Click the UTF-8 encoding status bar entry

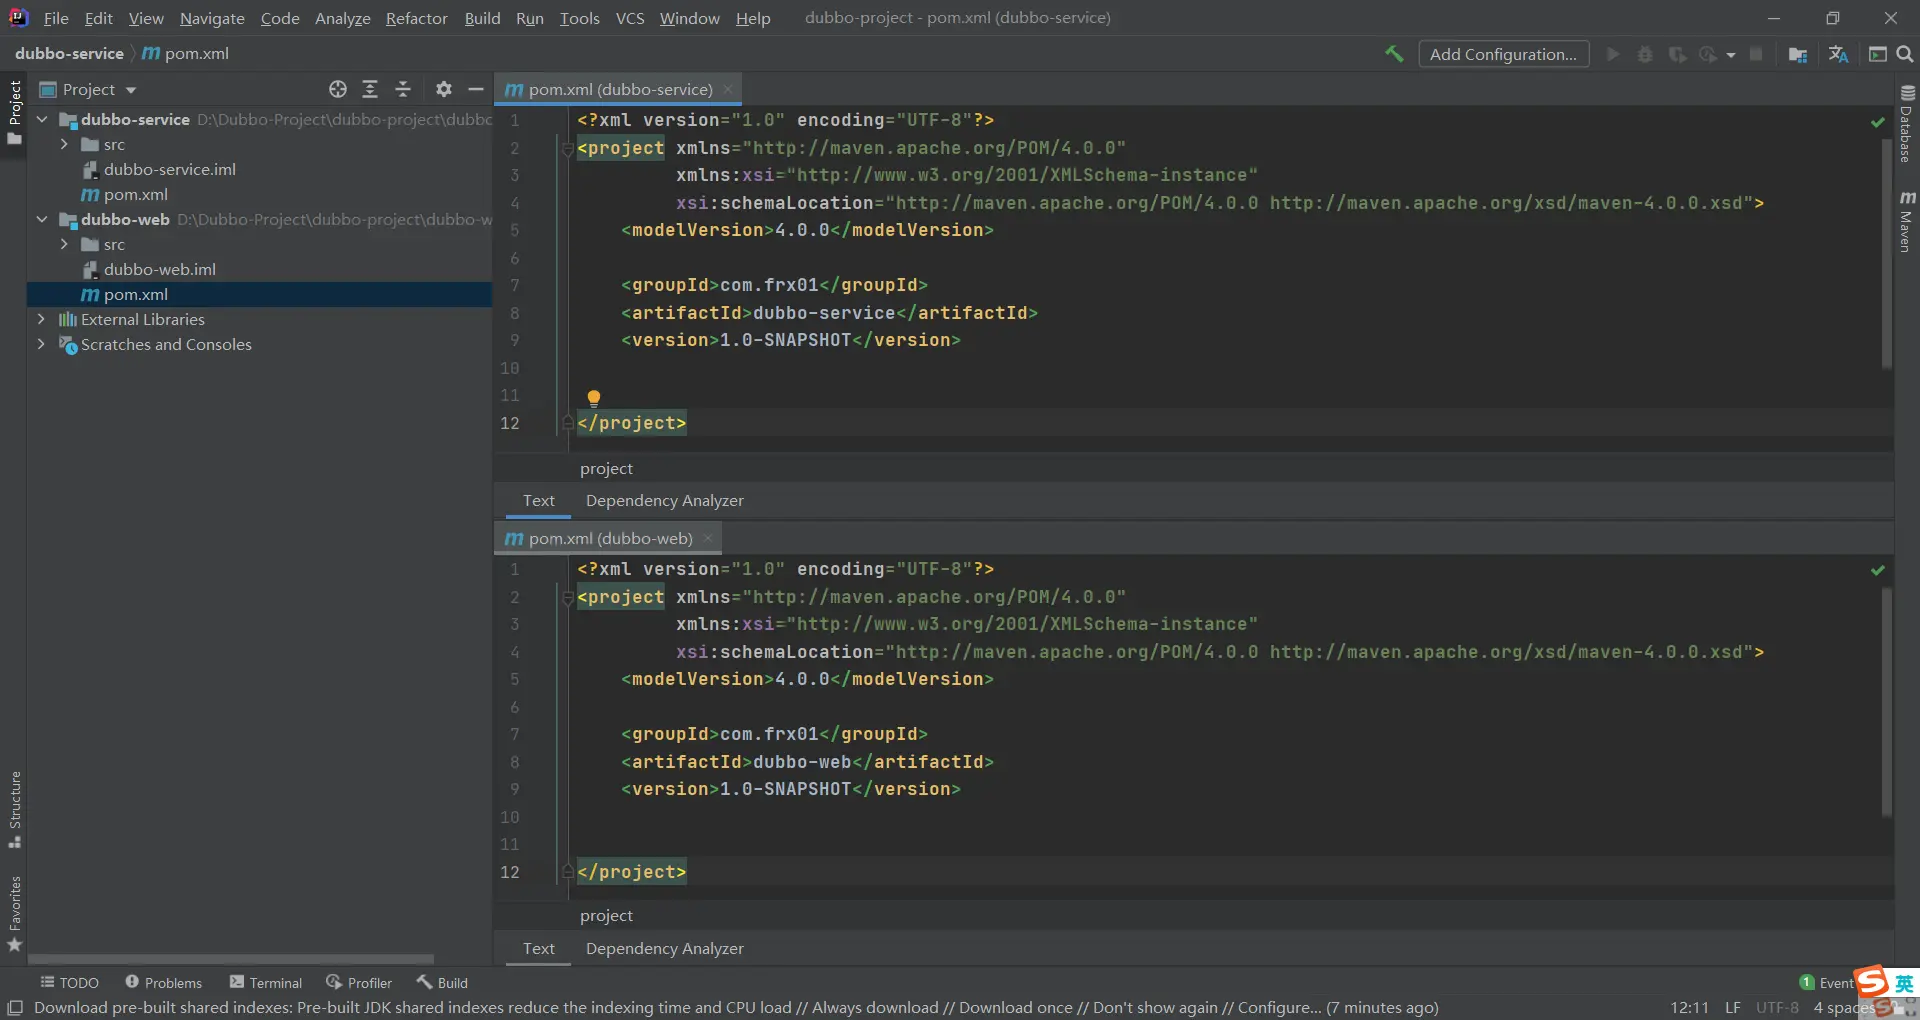point(1777,1007)
